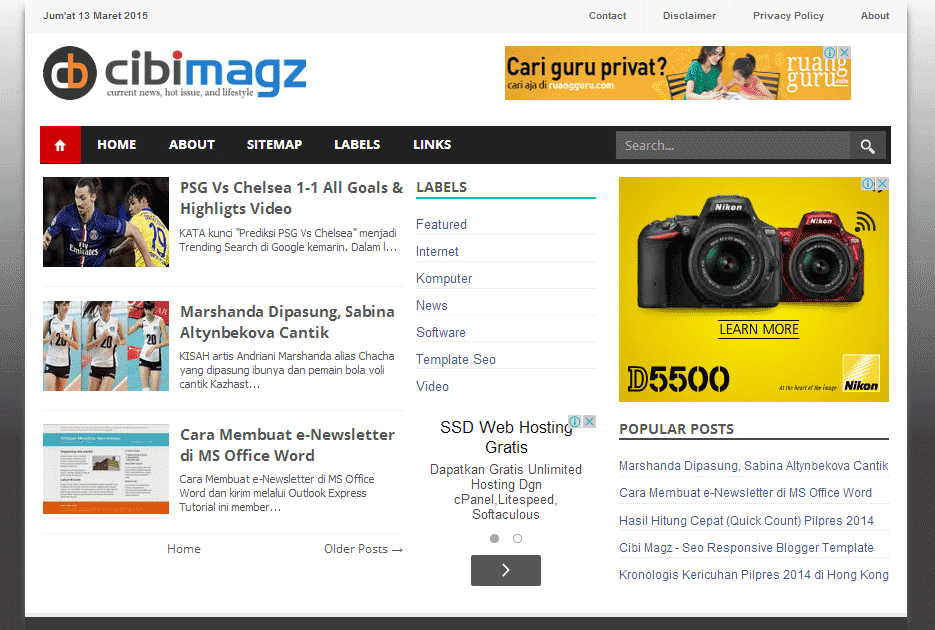Select the Template Seo label
The image size is (935, 630).
456,359
